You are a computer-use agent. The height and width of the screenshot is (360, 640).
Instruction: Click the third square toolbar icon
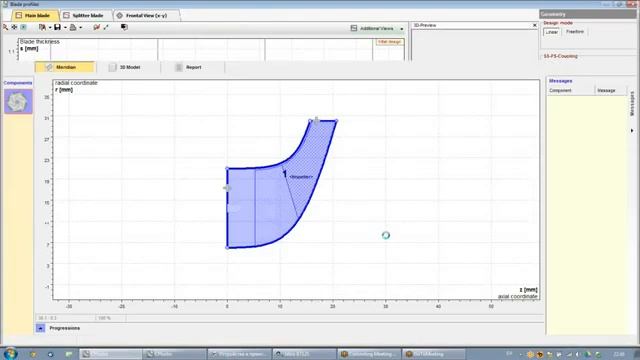tap(23, 27)
